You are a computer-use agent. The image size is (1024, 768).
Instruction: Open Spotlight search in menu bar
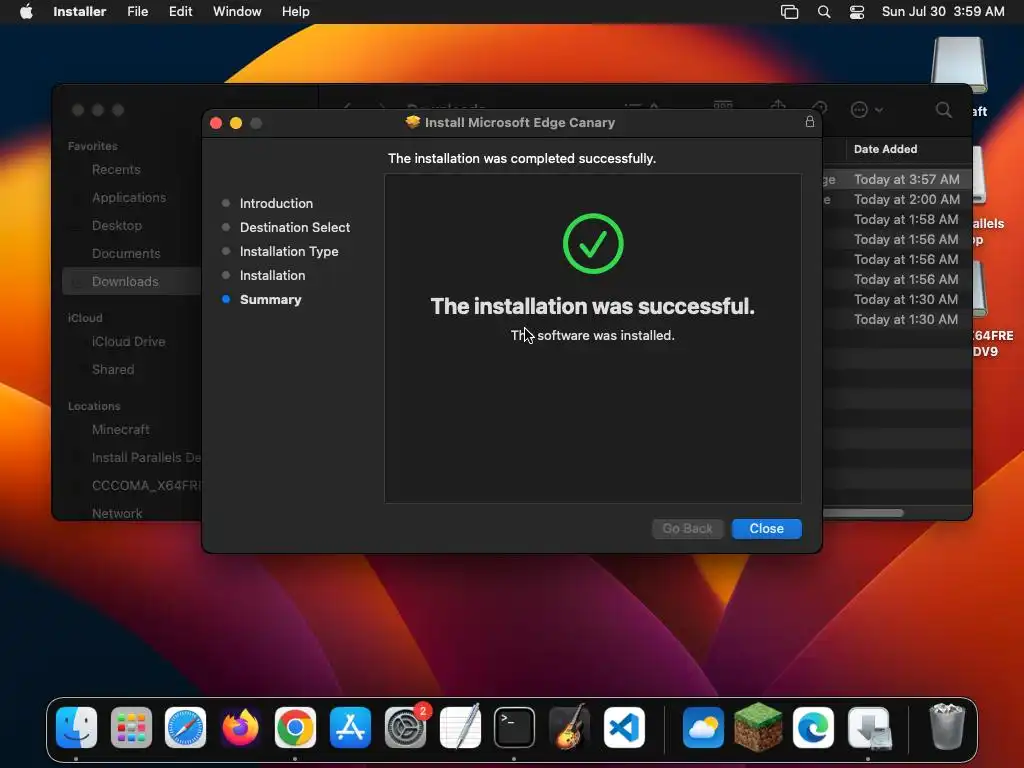click(824, 12)
